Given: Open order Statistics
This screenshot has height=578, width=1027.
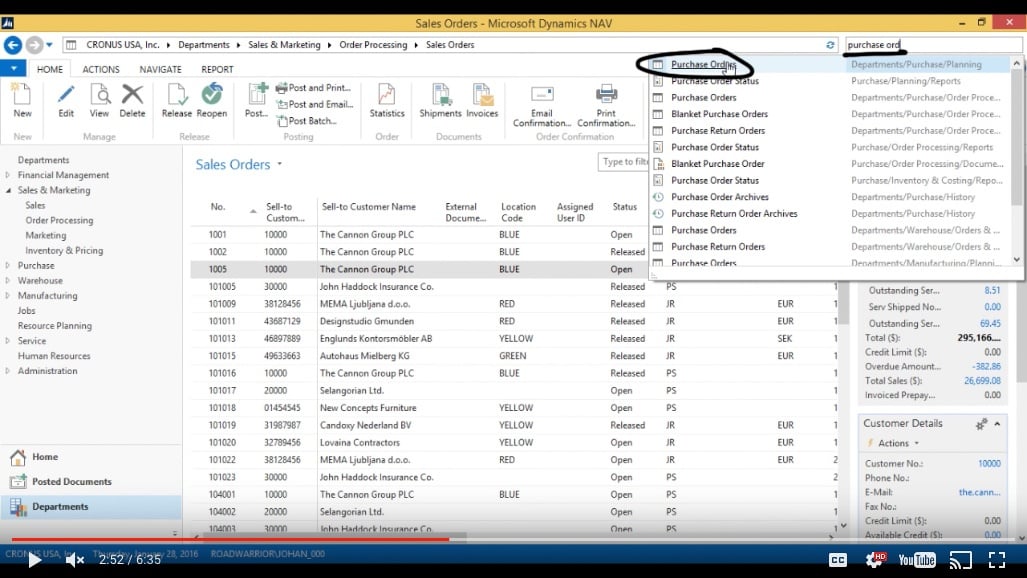Looking at the screenshot, I should 386,100.
